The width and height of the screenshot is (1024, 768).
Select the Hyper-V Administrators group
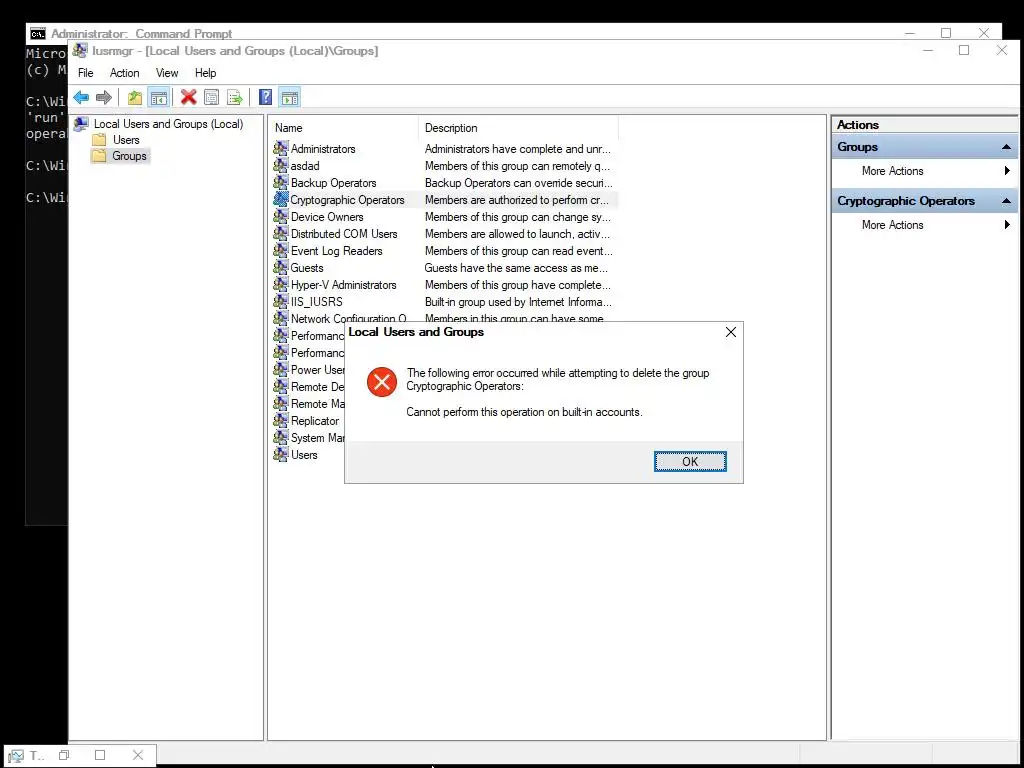344,285
